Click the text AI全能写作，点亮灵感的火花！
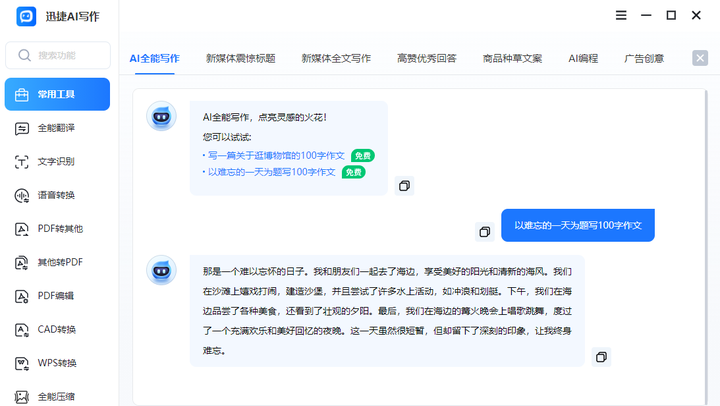The height and width of the screenshot is (406, 720). click(x=264, y=118)
